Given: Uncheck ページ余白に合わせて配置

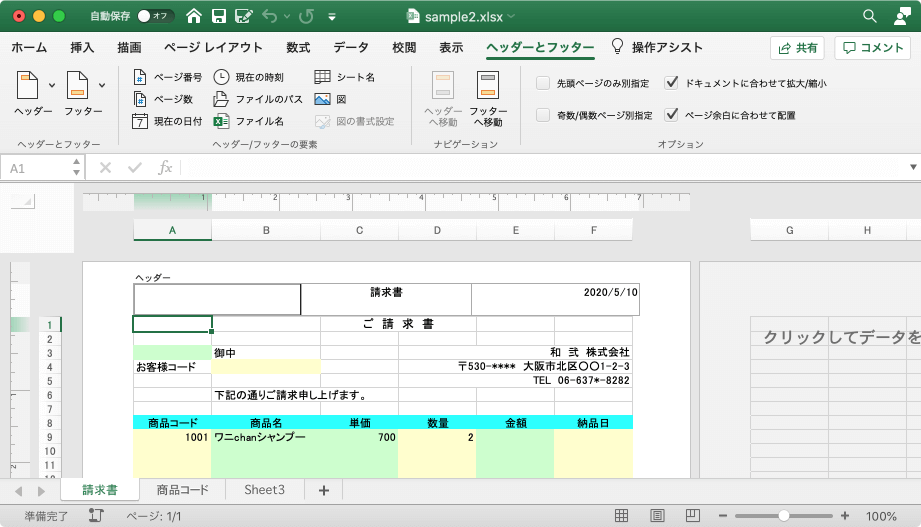Looking at the screenshot, I should point(671,115).
